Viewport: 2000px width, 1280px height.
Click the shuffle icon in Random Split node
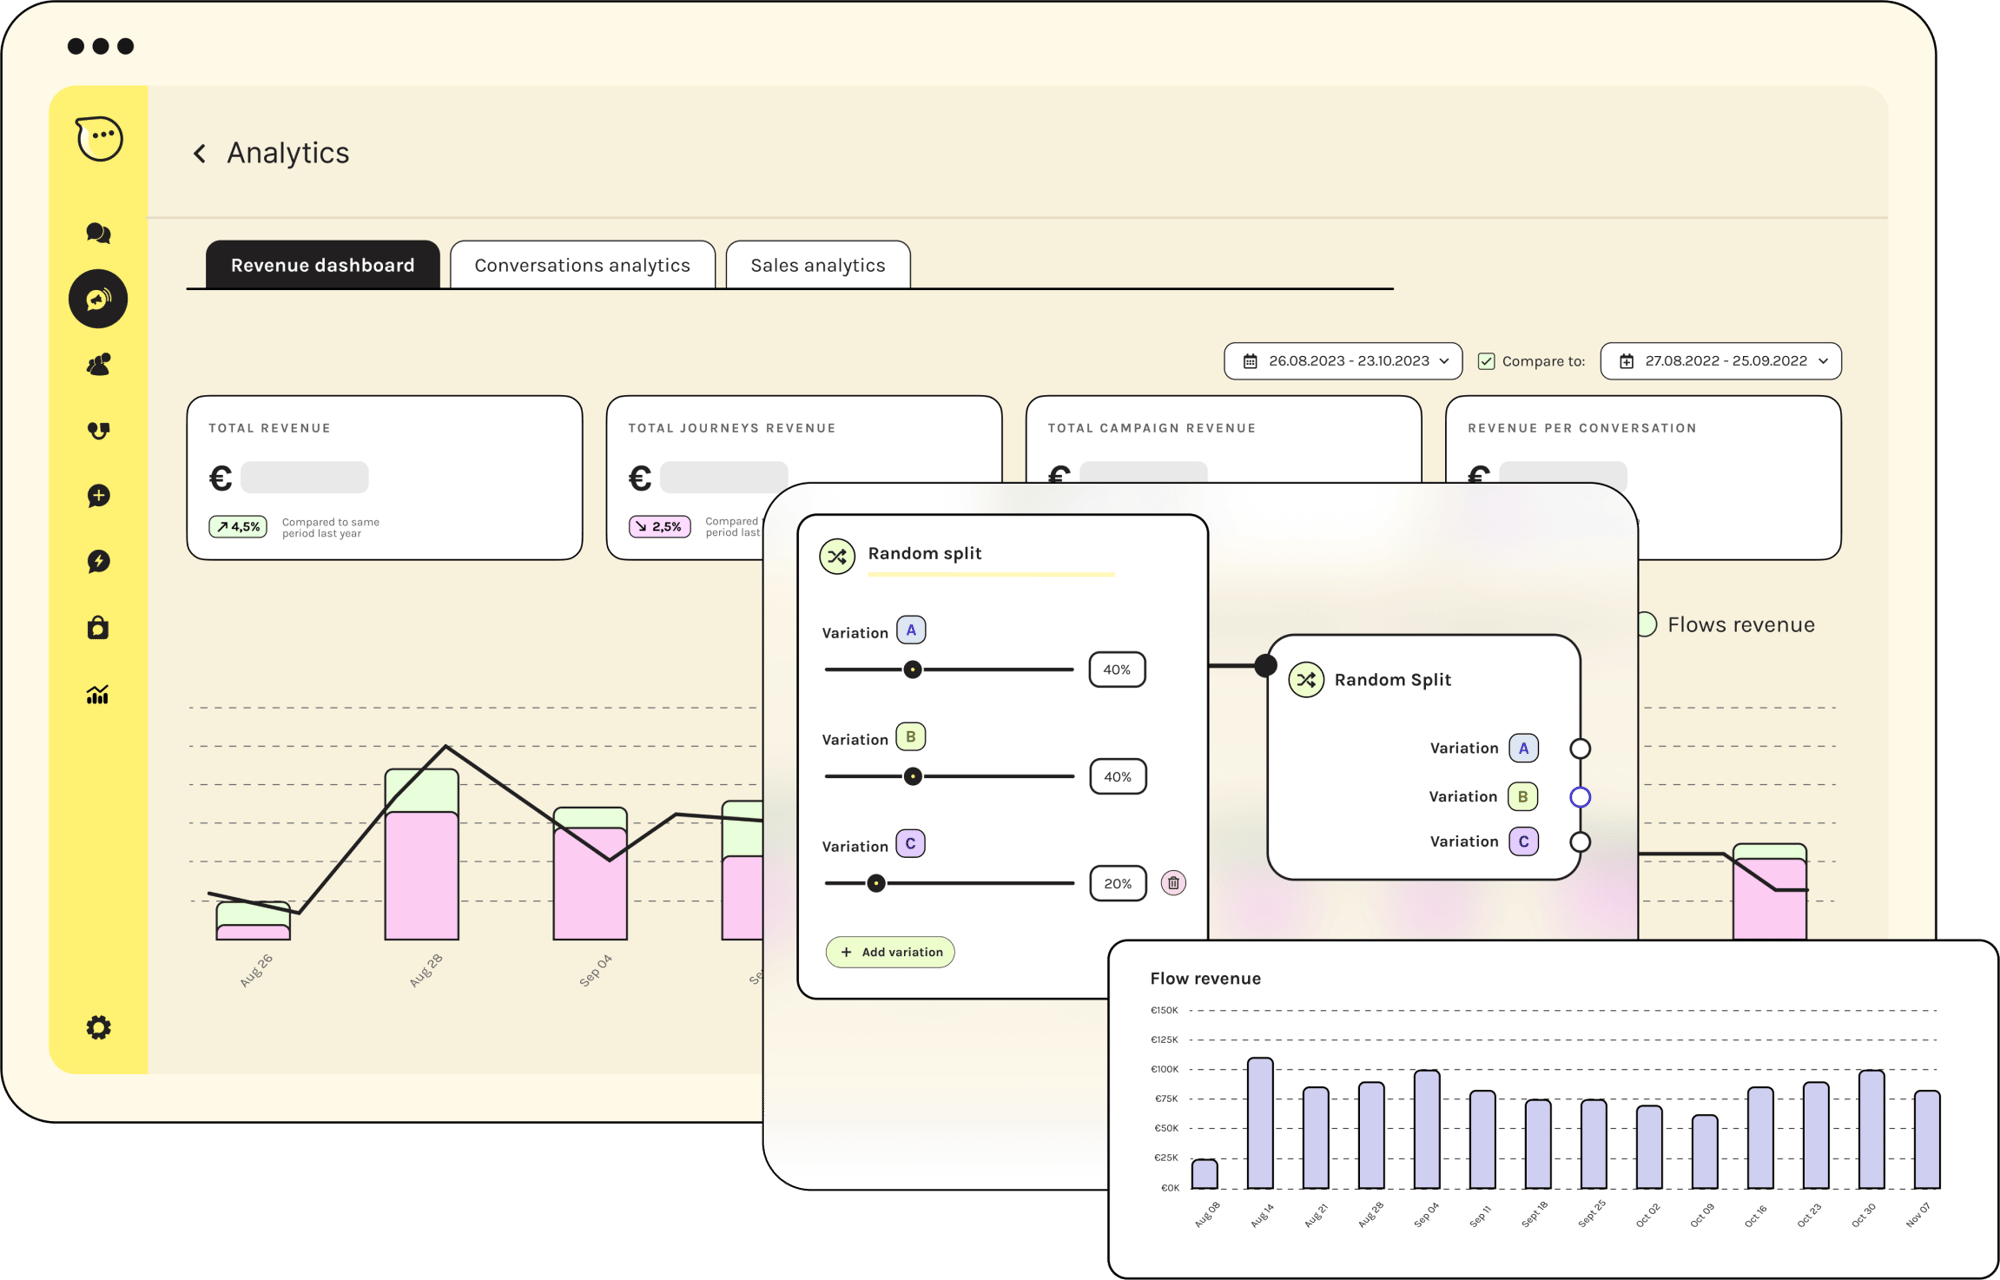tap(1306, 680)
